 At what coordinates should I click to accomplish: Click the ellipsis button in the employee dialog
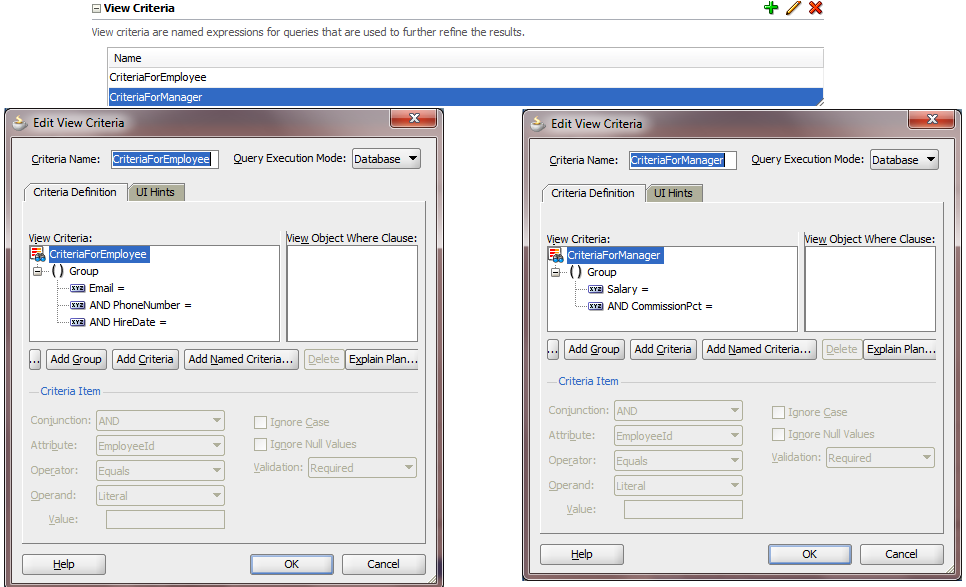pos(35,359)
